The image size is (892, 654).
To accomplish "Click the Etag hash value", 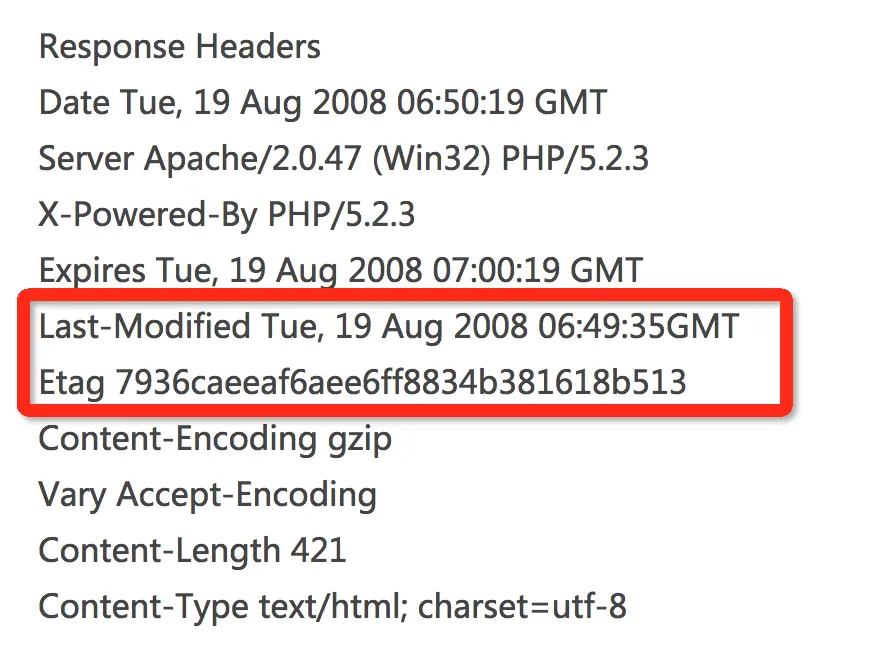I will pos(401,382).
